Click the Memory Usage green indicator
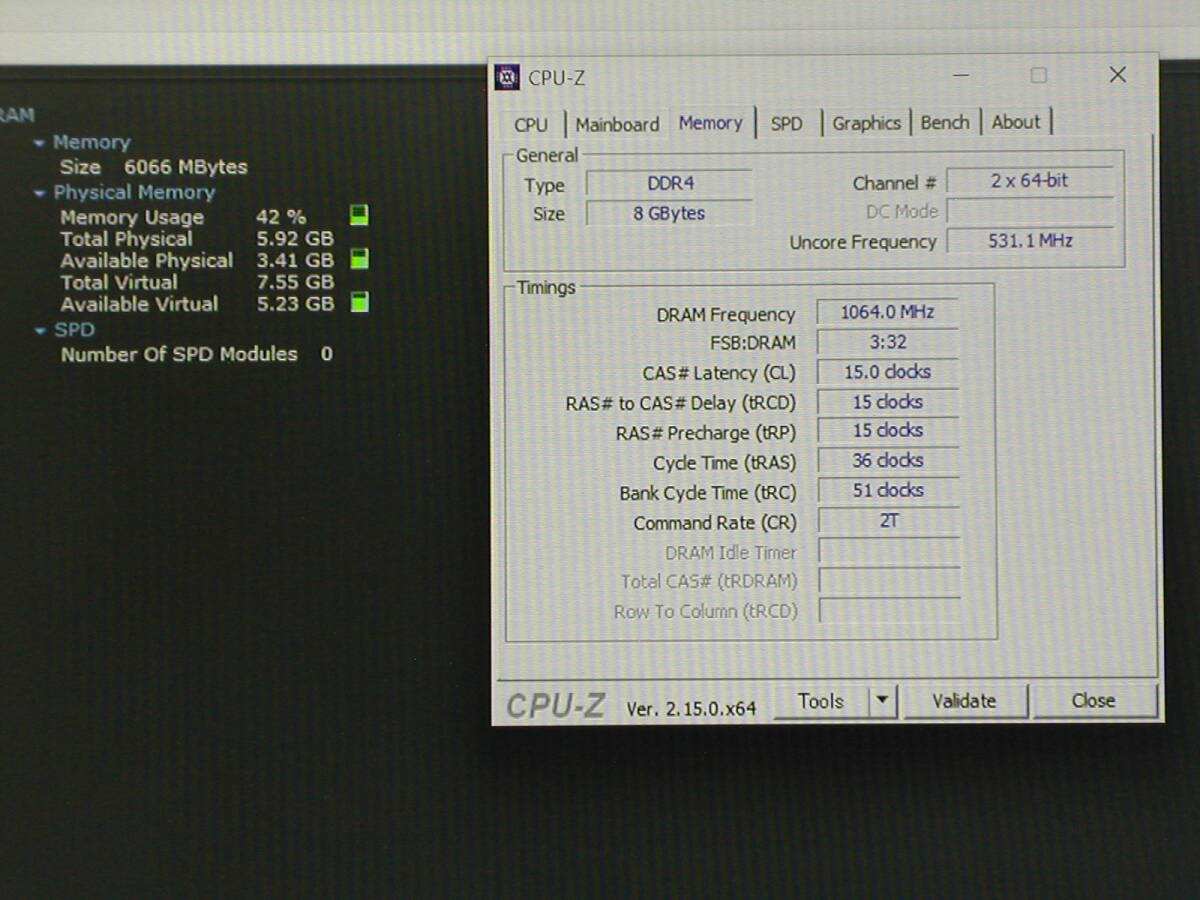The width and height of the screenshot is (1200, 900). pos(359,215)
